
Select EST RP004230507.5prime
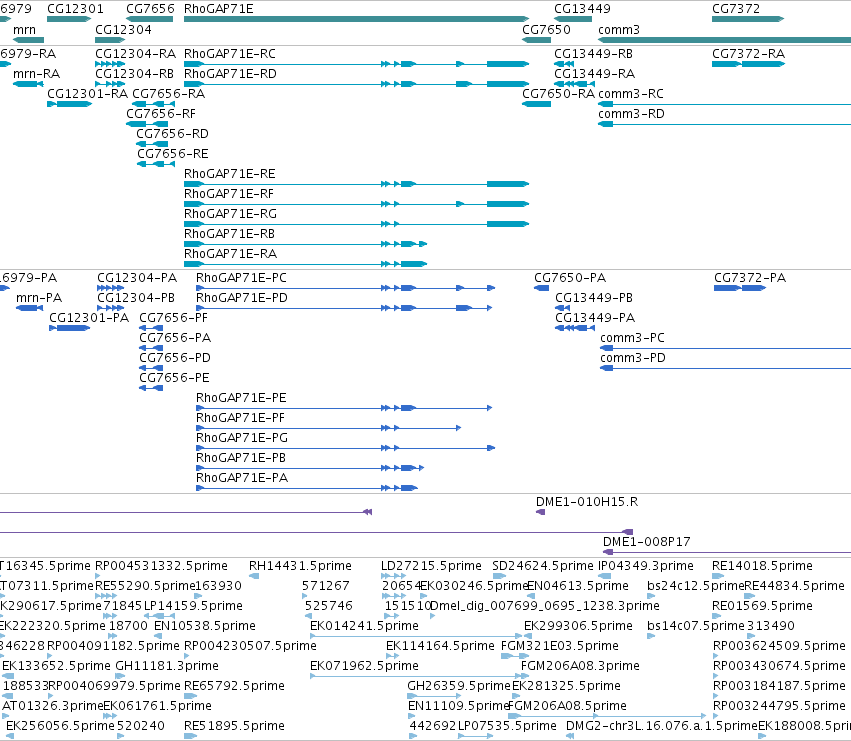(188, 656)
